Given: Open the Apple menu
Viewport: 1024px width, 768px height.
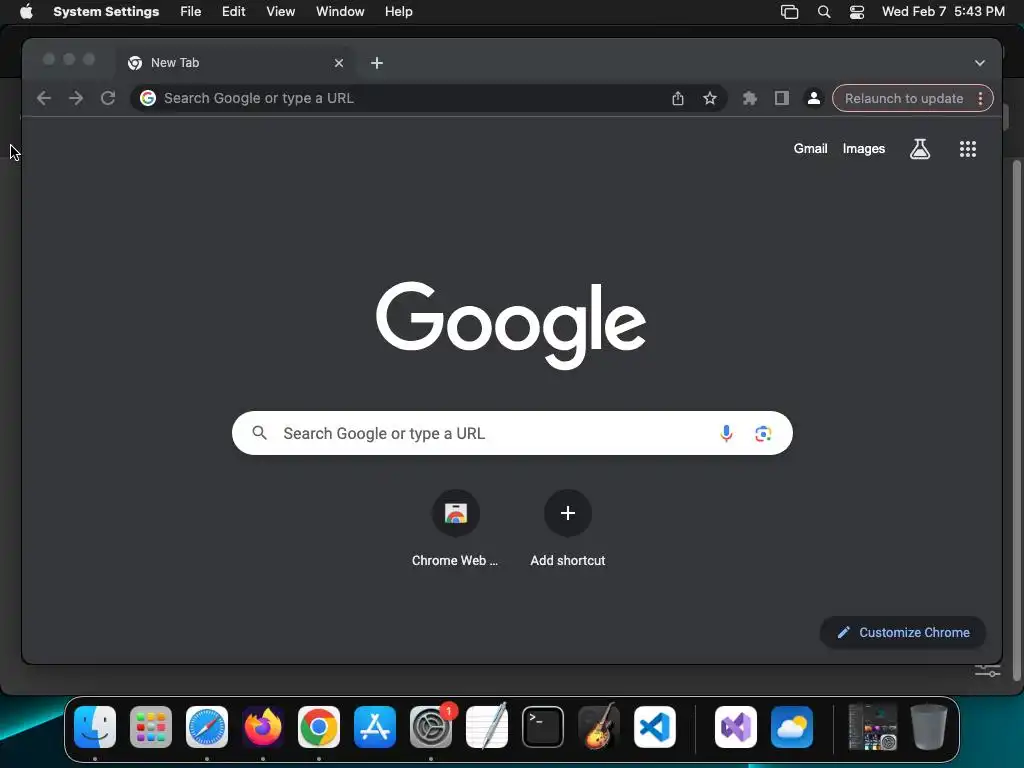Looking at the screenshot, I should tap(26, 12).
